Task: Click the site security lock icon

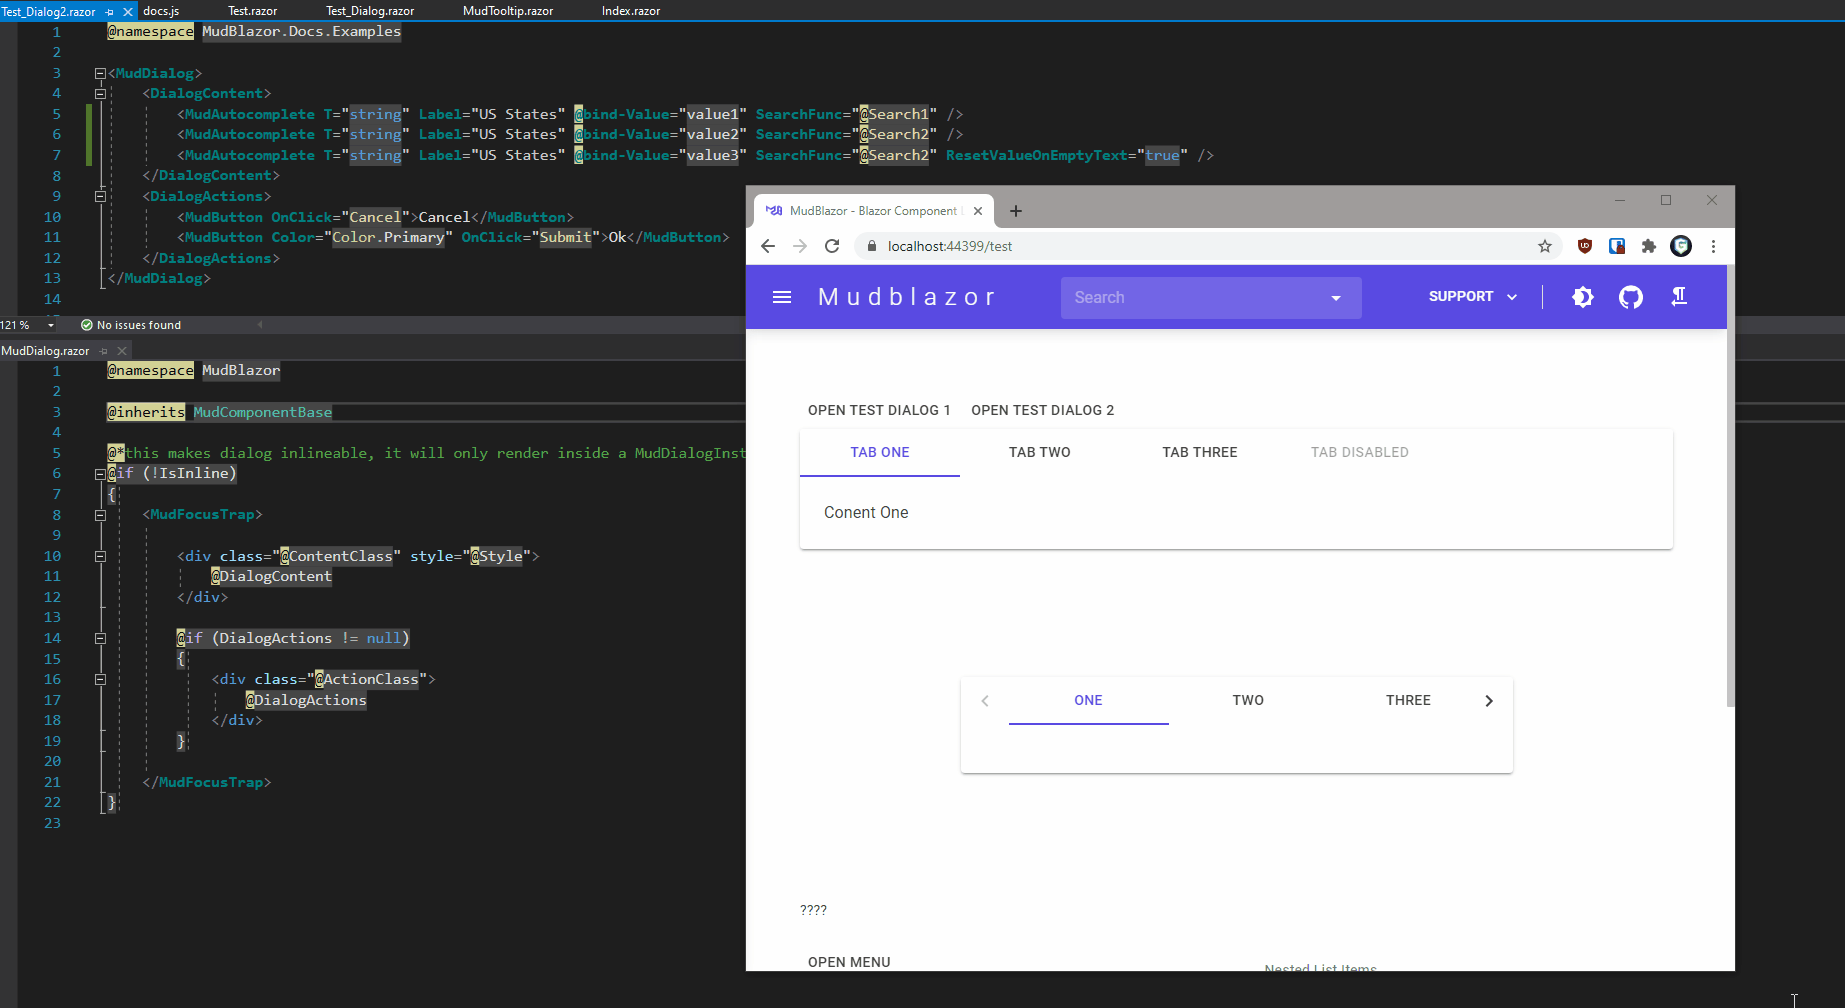Action: tap(870, 246)
